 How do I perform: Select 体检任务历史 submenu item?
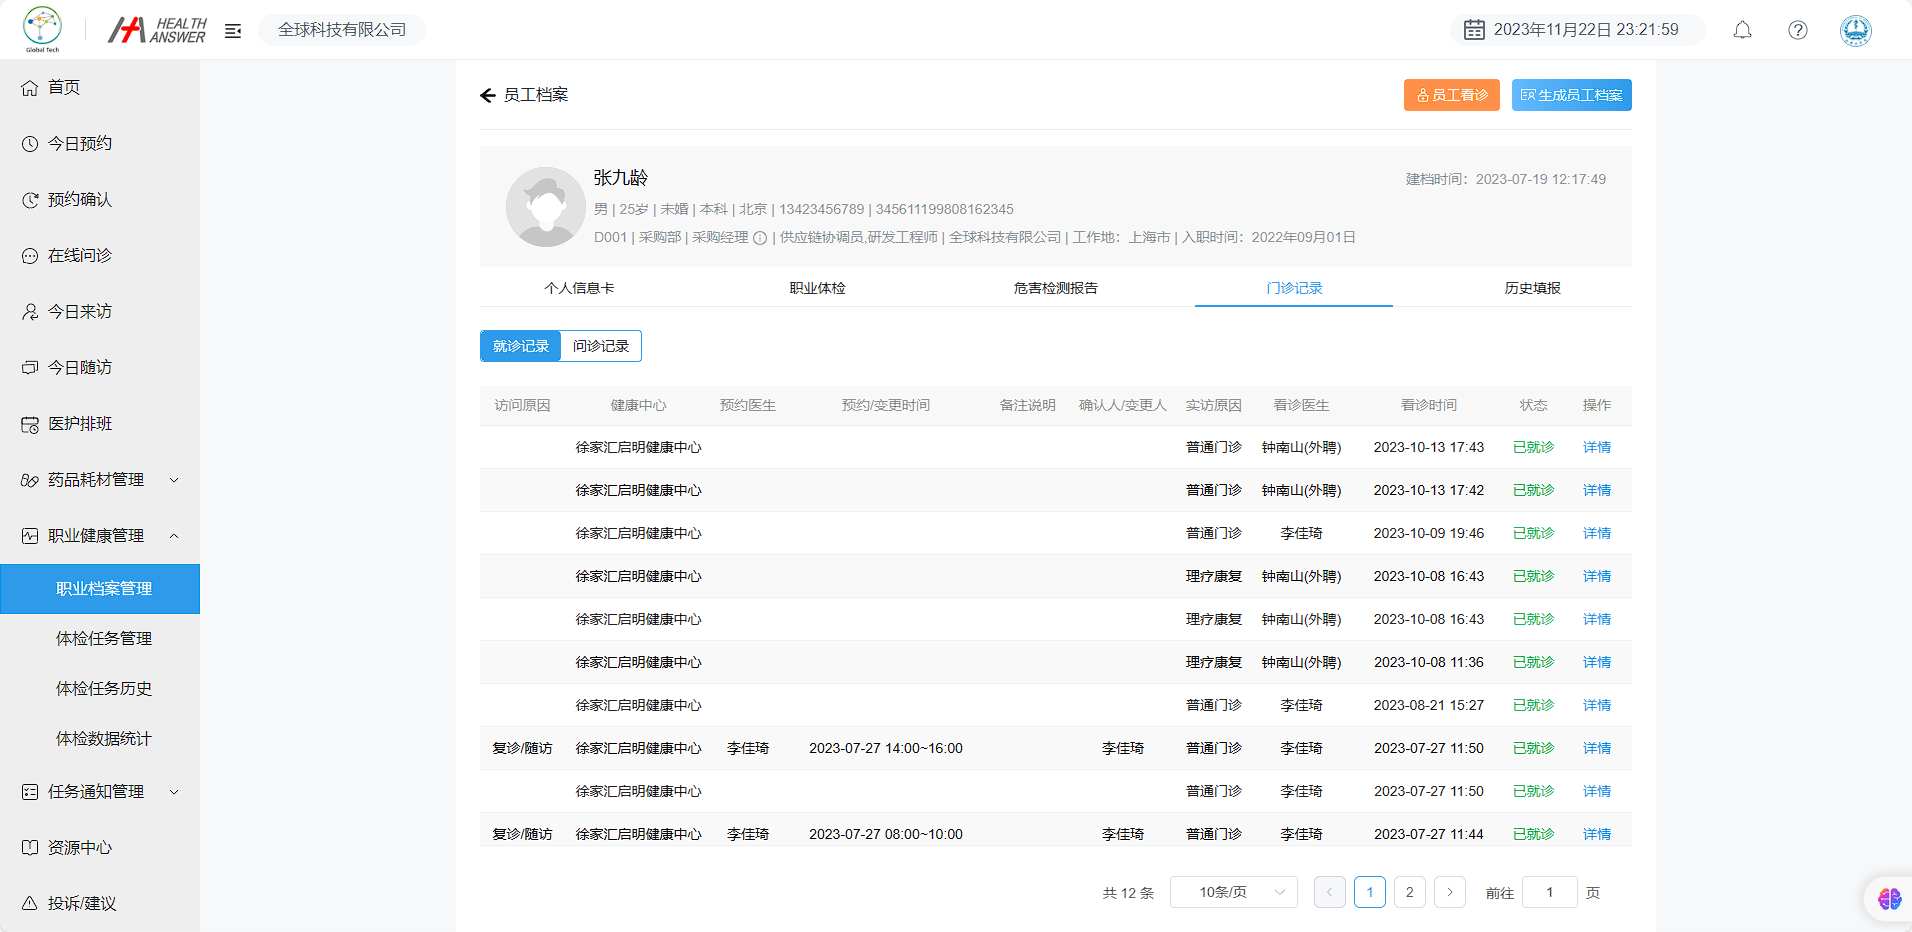coord(100,689)
